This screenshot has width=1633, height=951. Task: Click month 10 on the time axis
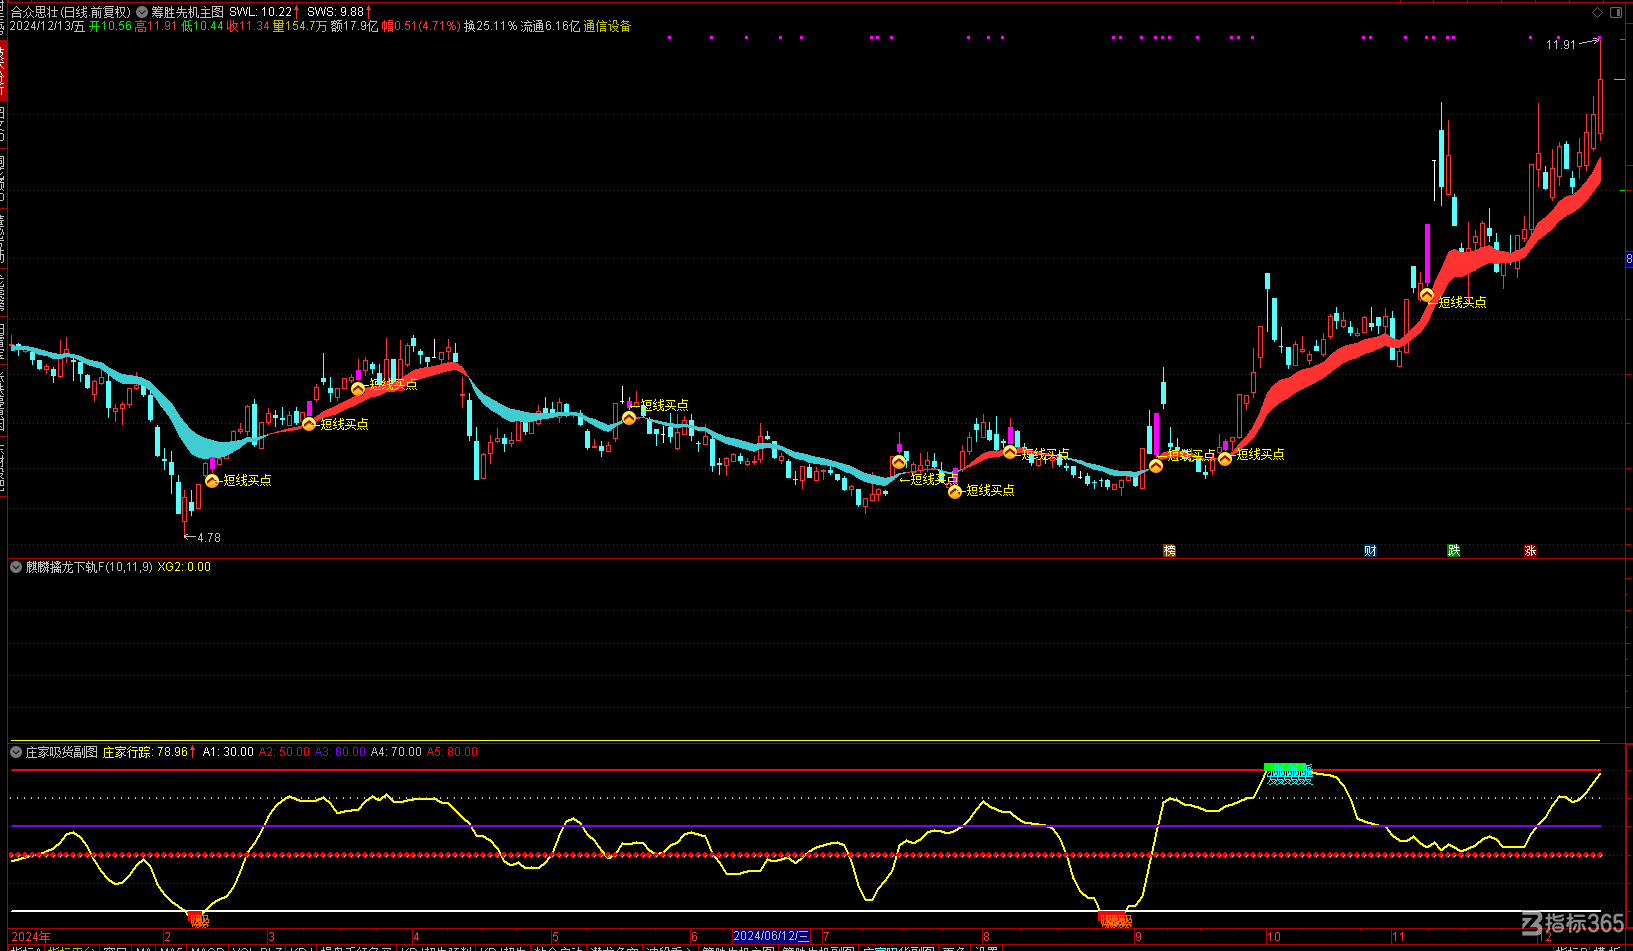1273,937
